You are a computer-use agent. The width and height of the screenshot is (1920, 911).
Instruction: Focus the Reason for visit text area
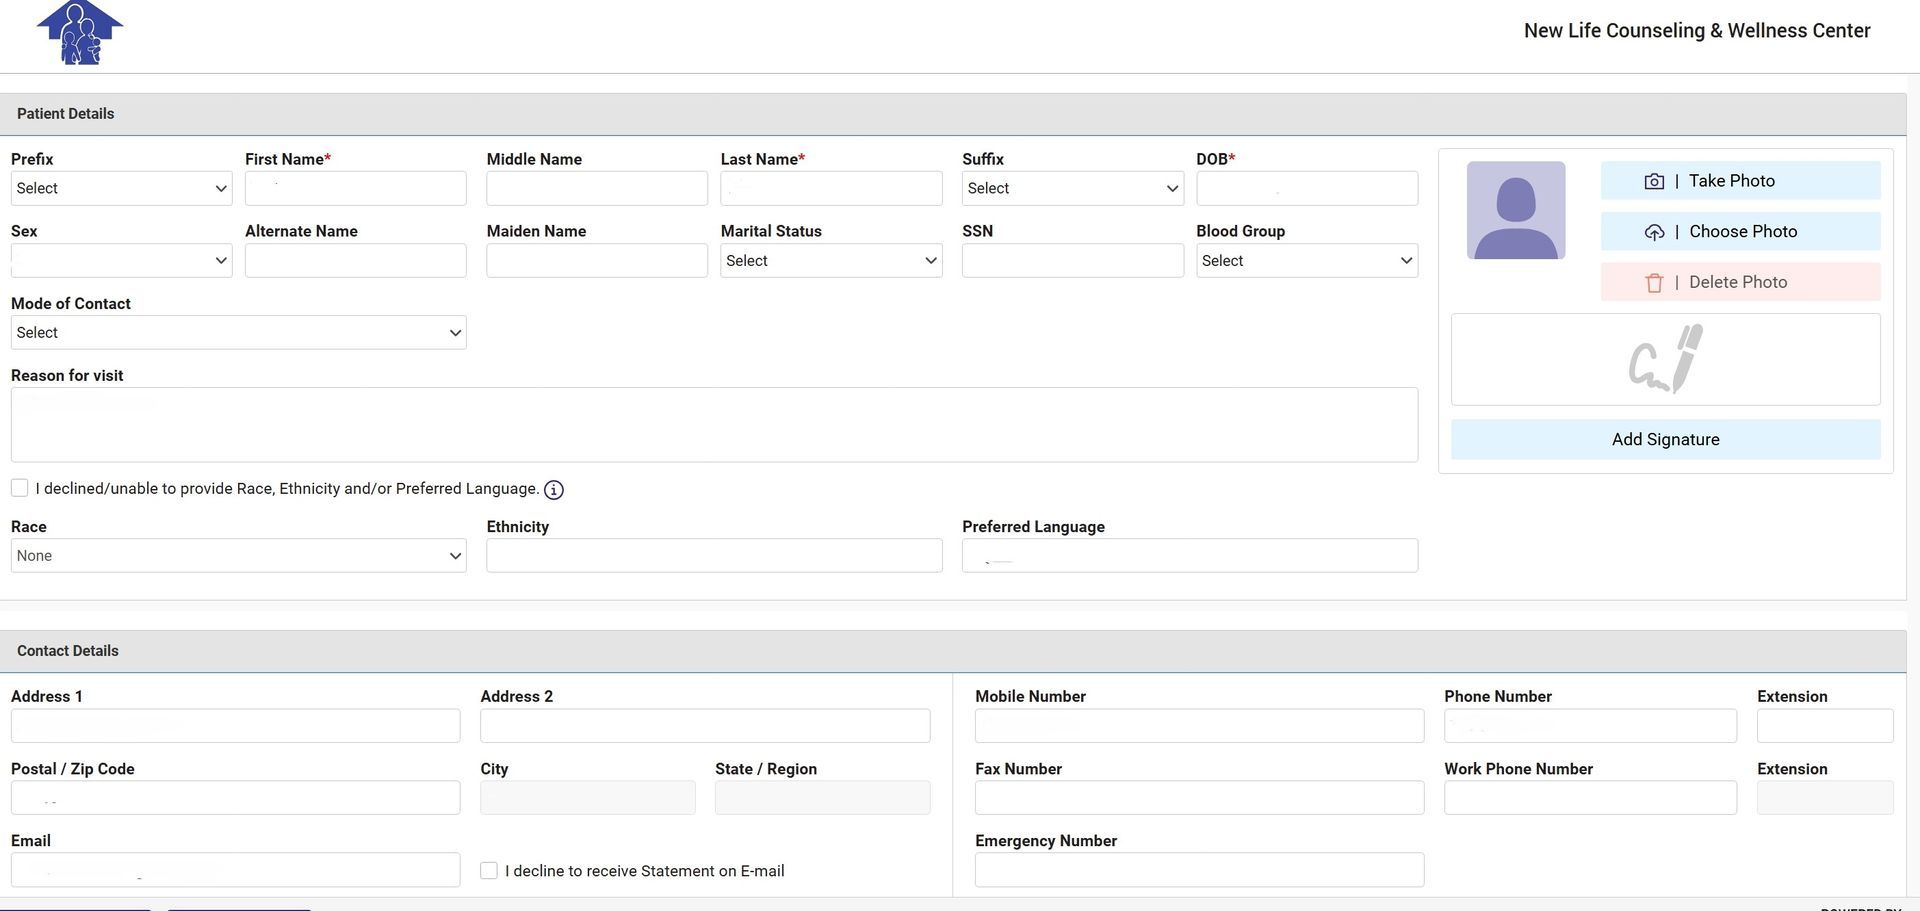[714, 425]
